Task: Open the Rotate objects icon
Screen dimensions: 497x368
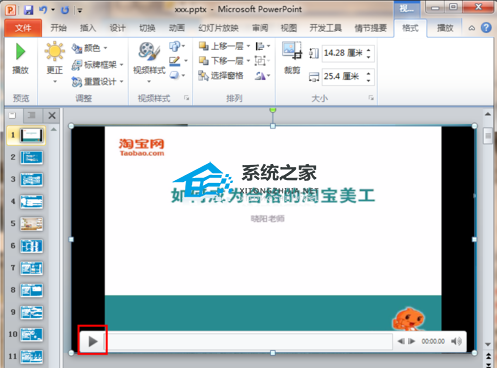Action: tap(263, 76)
